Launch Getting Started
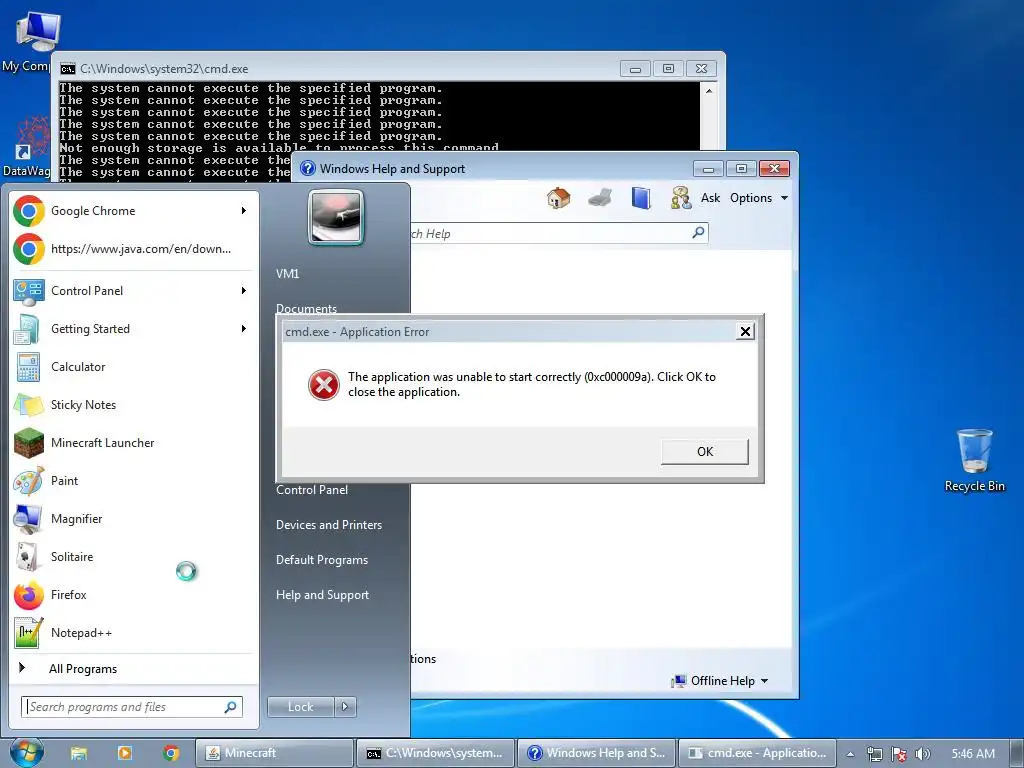1024x768 pixels. 134,328
